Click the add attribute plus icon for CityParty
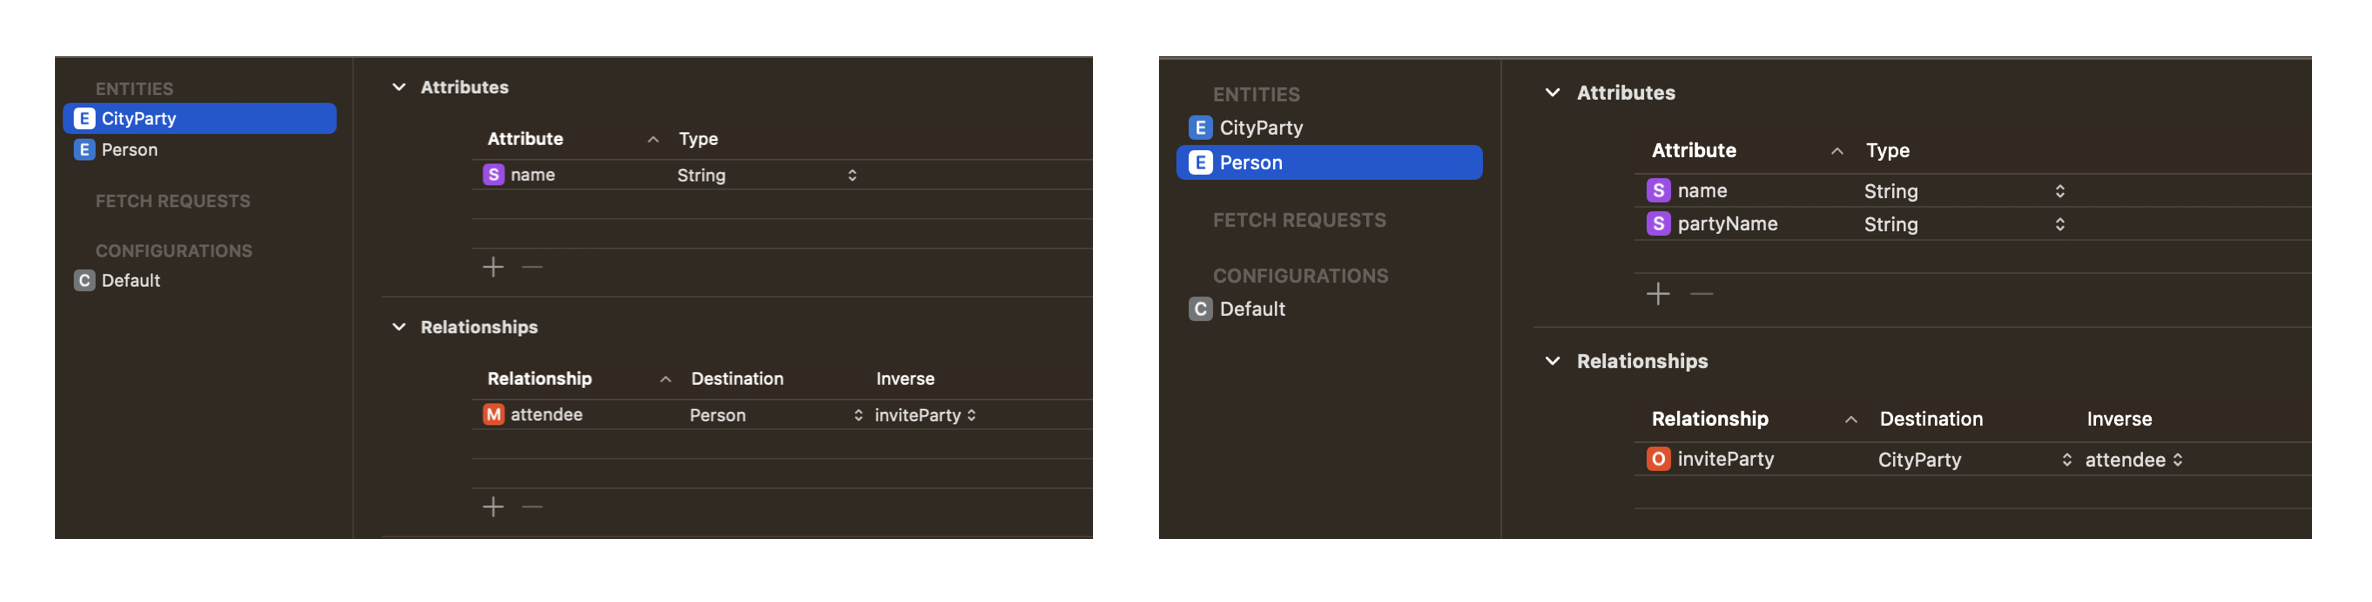2372x602 pixels. pos(493,267)
